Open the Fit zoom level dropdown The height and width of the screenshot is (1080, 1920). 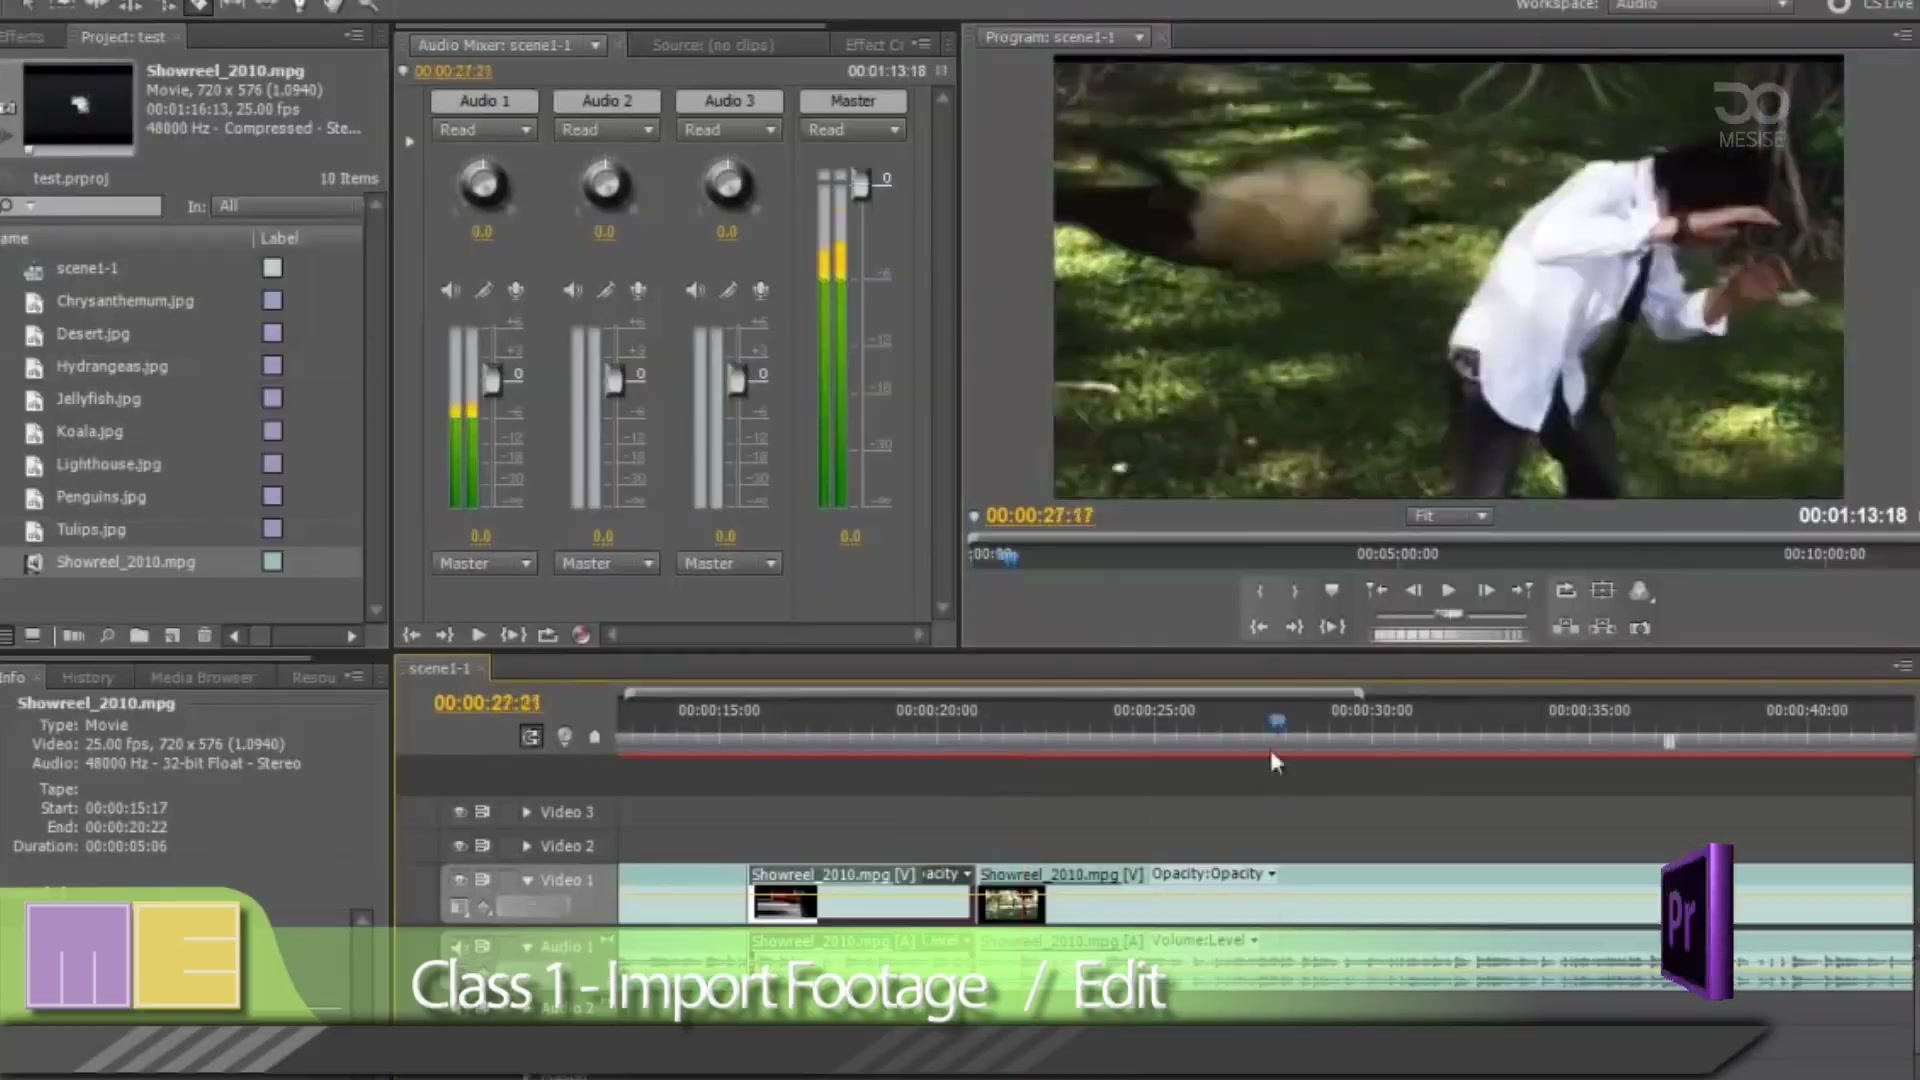[x=1450, y=516]
